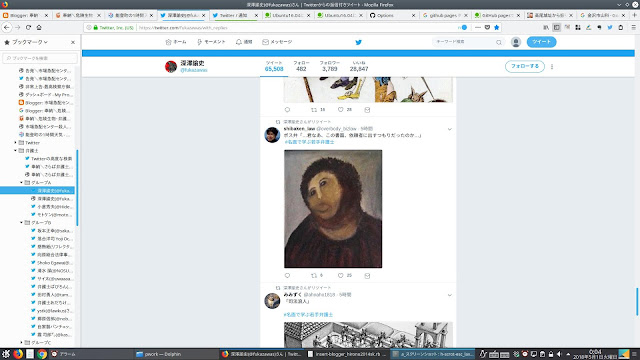The height and width of the screenshot is (360, 640).
Task: Open the みみずく tweet options chevron
Action: click(x=449, y=295)
